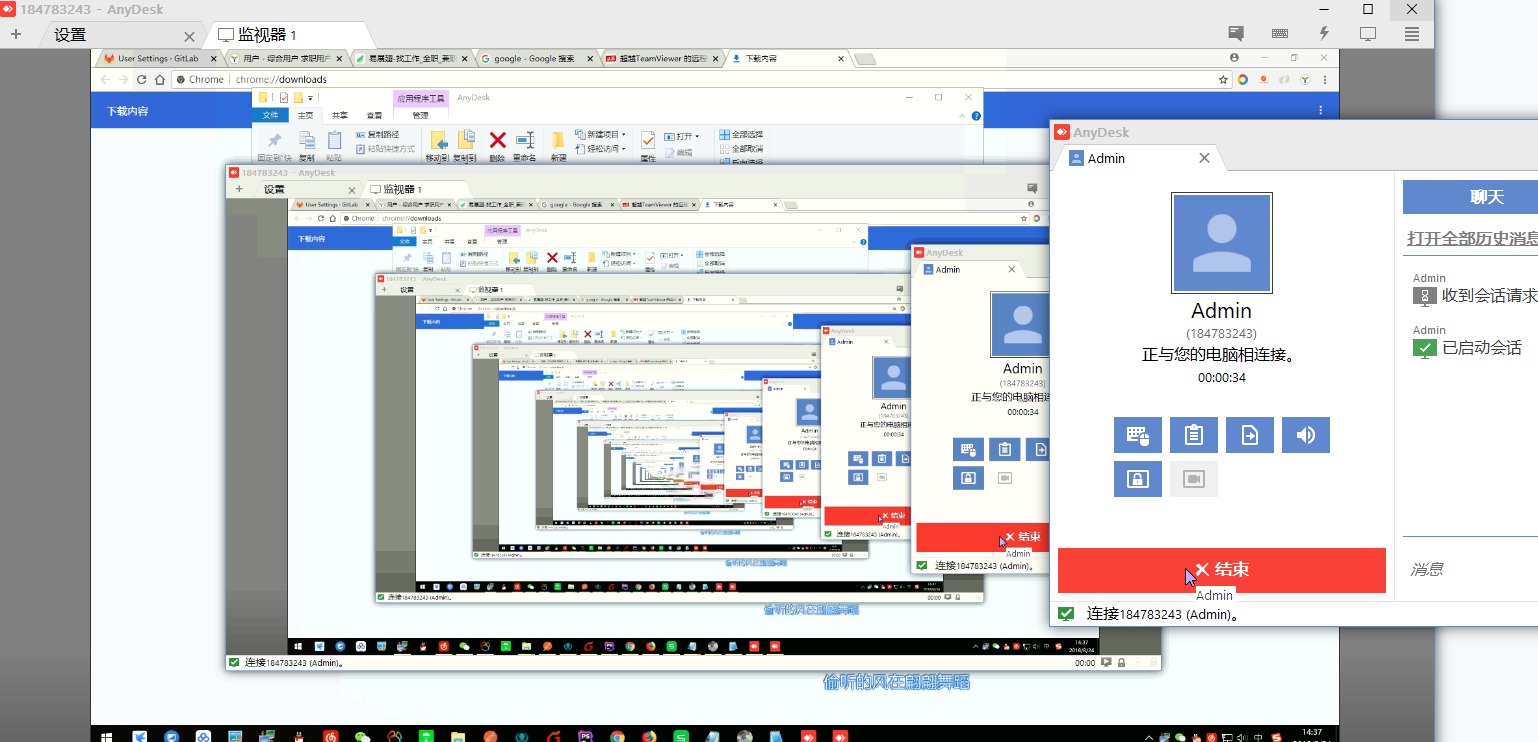Click the 聊天 chat header button

(1470, 197)
